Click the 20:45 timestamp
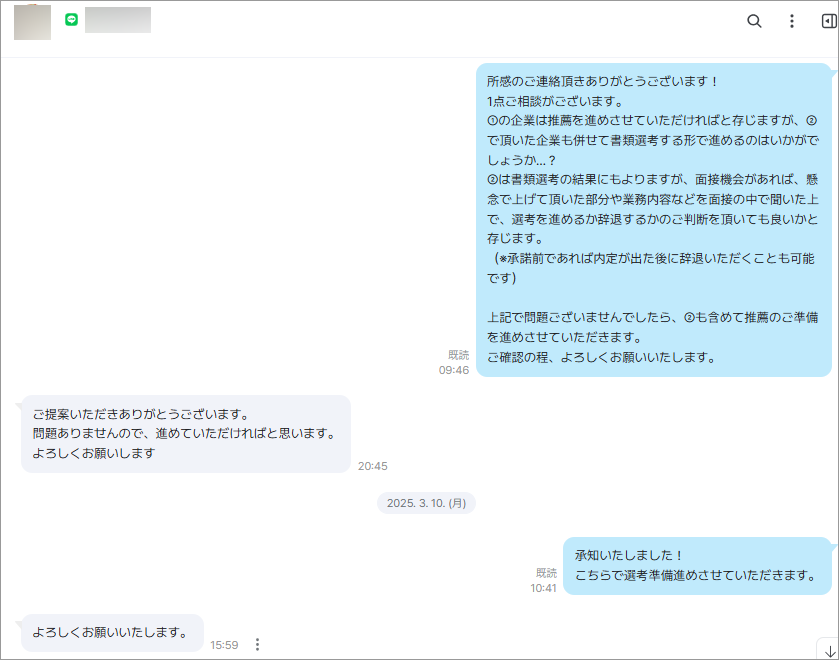 373,466
